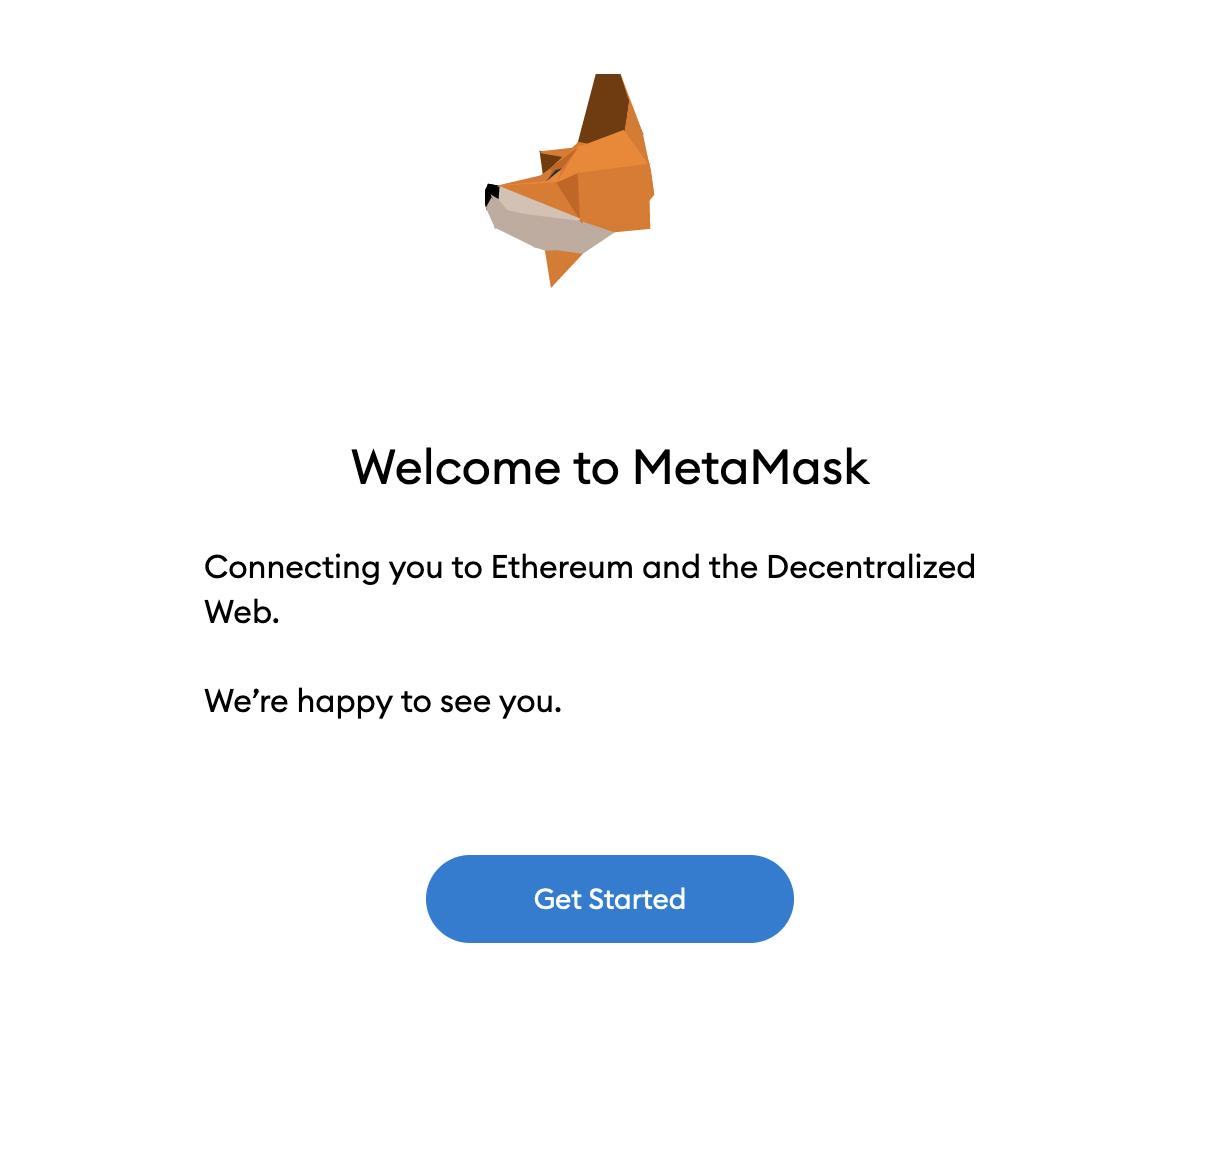
Task: Start onboarding with Get Started button
Action: point(610,899)
